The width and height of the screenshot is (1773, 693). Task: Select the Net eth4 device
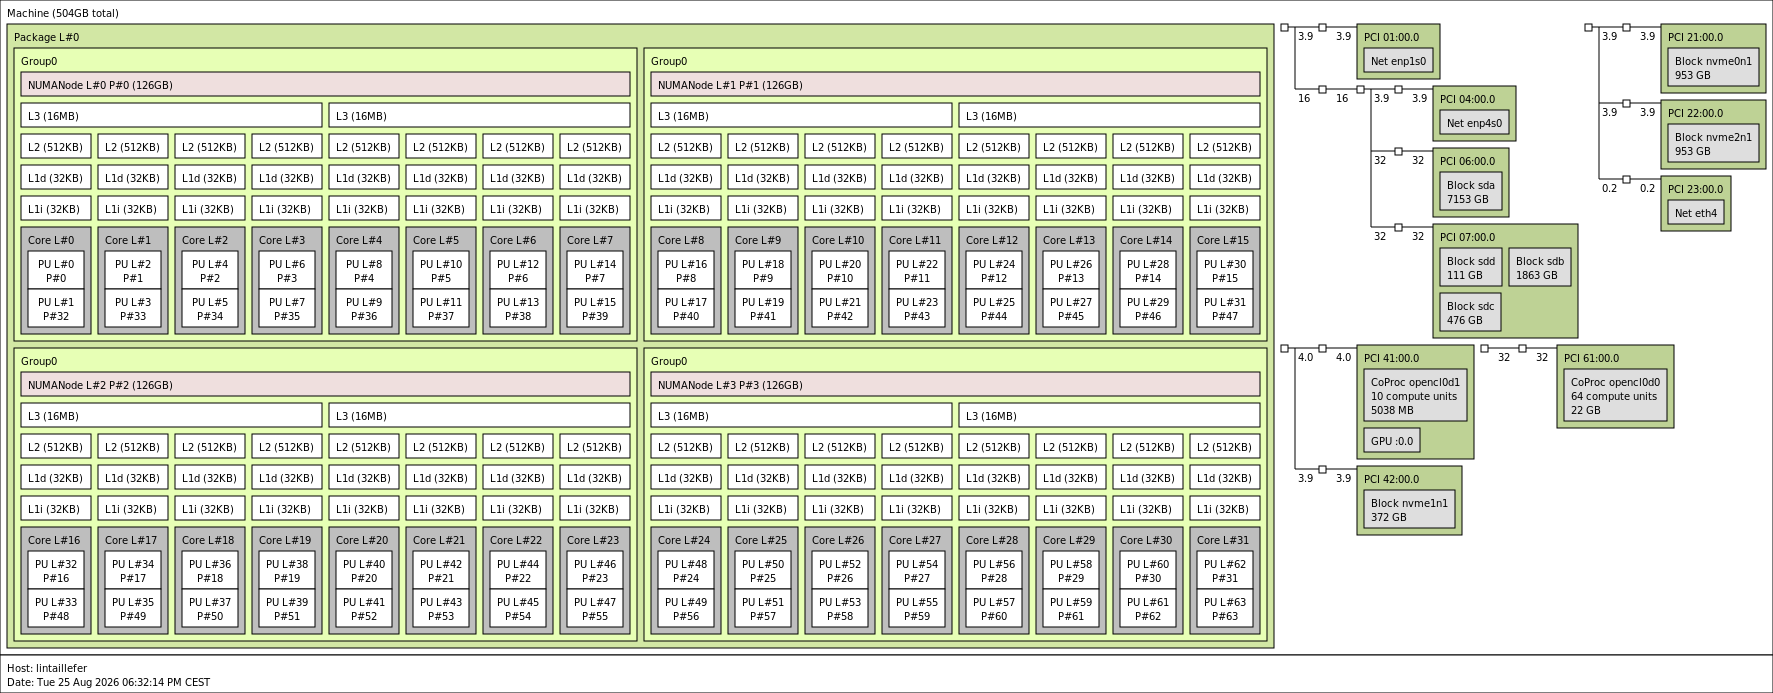pos(1696,213)
